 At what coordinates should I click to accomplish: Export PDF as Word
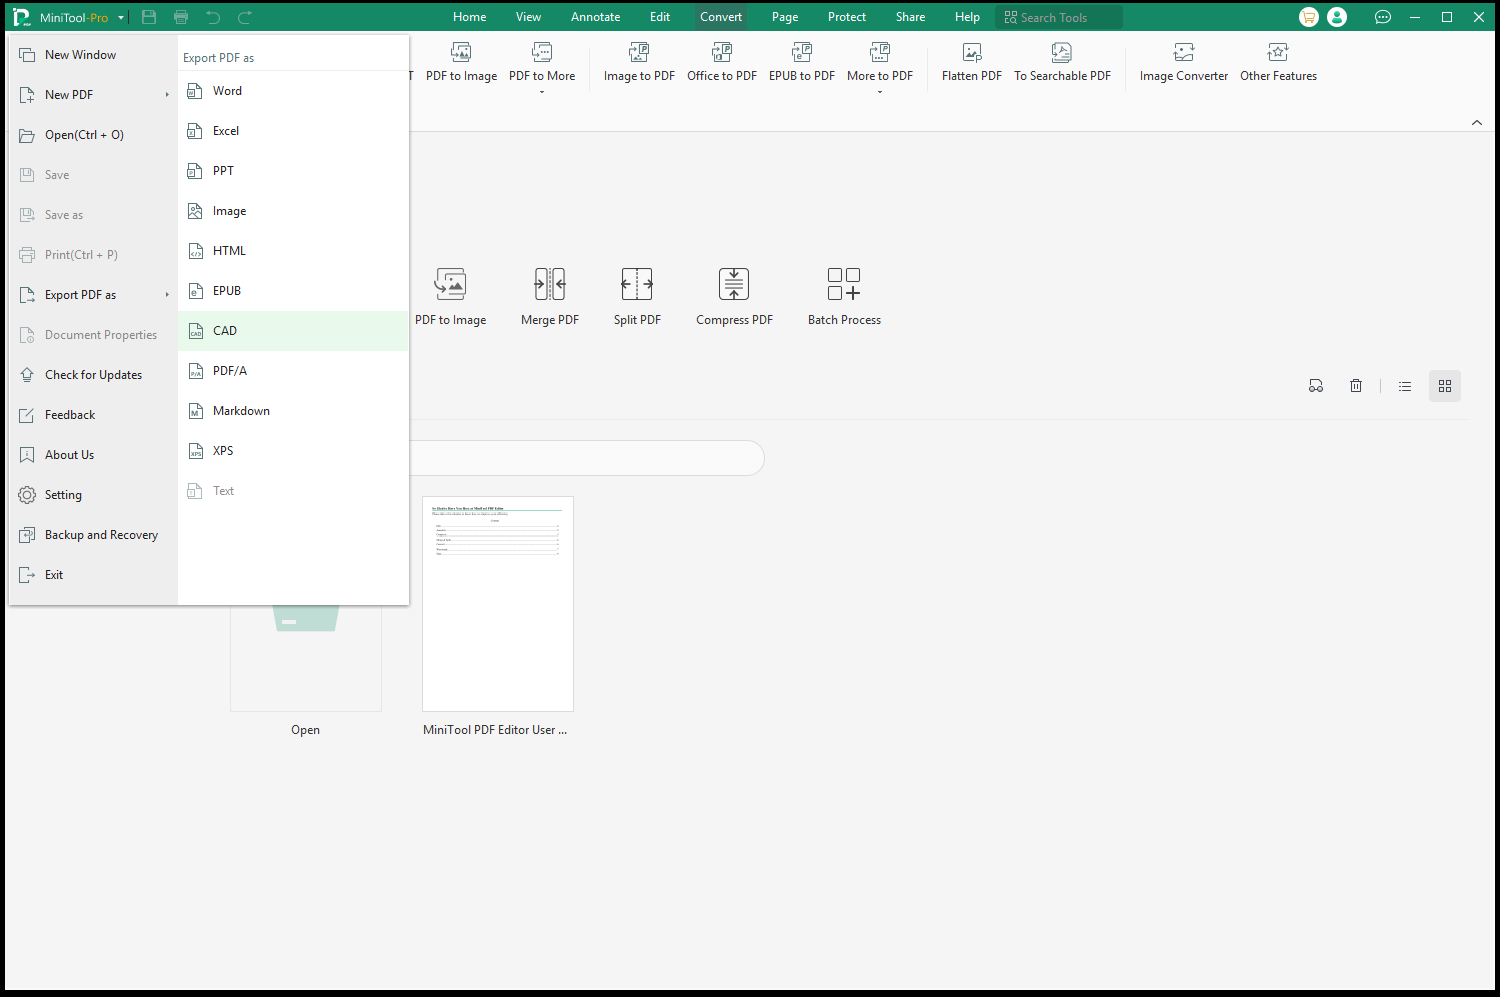(x=293, y=91)
